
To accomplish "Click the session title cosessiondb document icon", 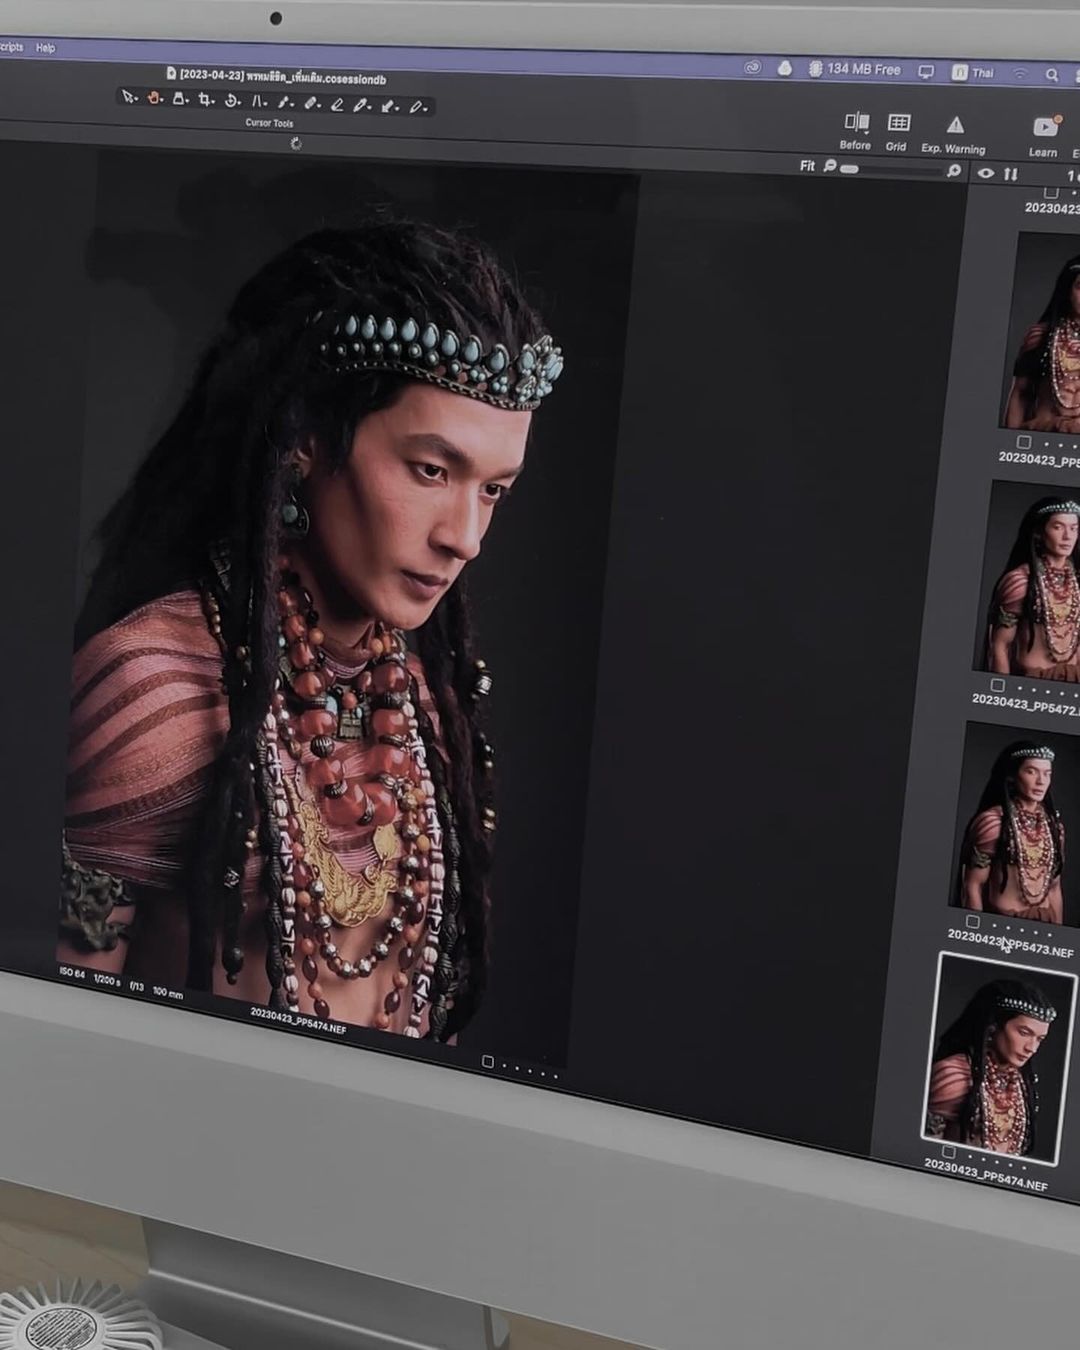I will (171, 73).
